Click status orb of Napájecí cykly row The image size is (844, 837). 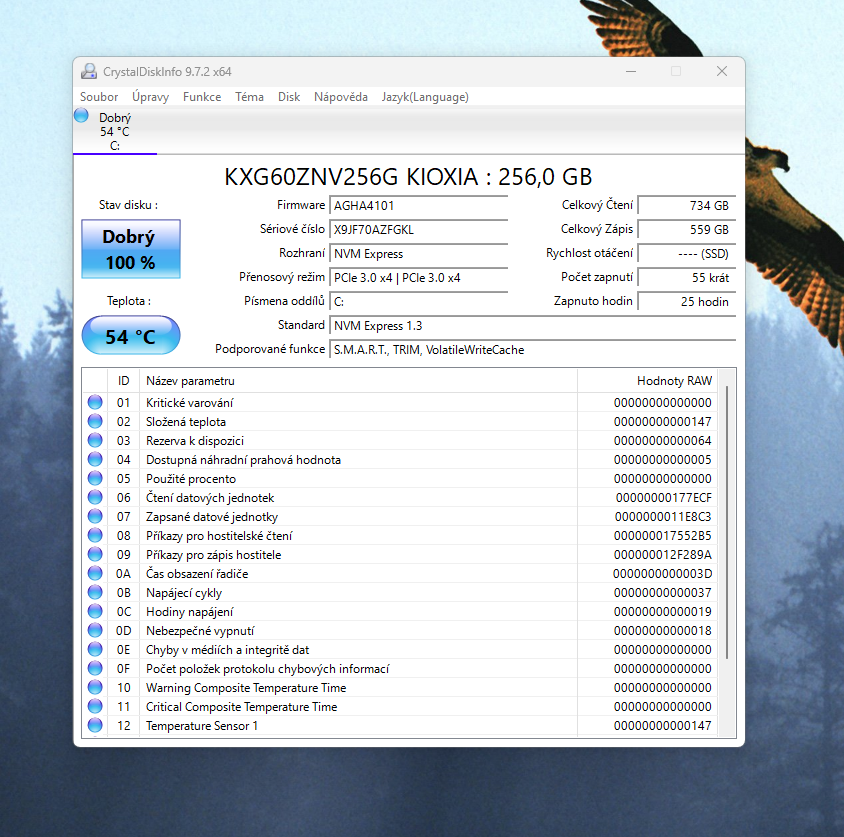(x=95, y=593)
